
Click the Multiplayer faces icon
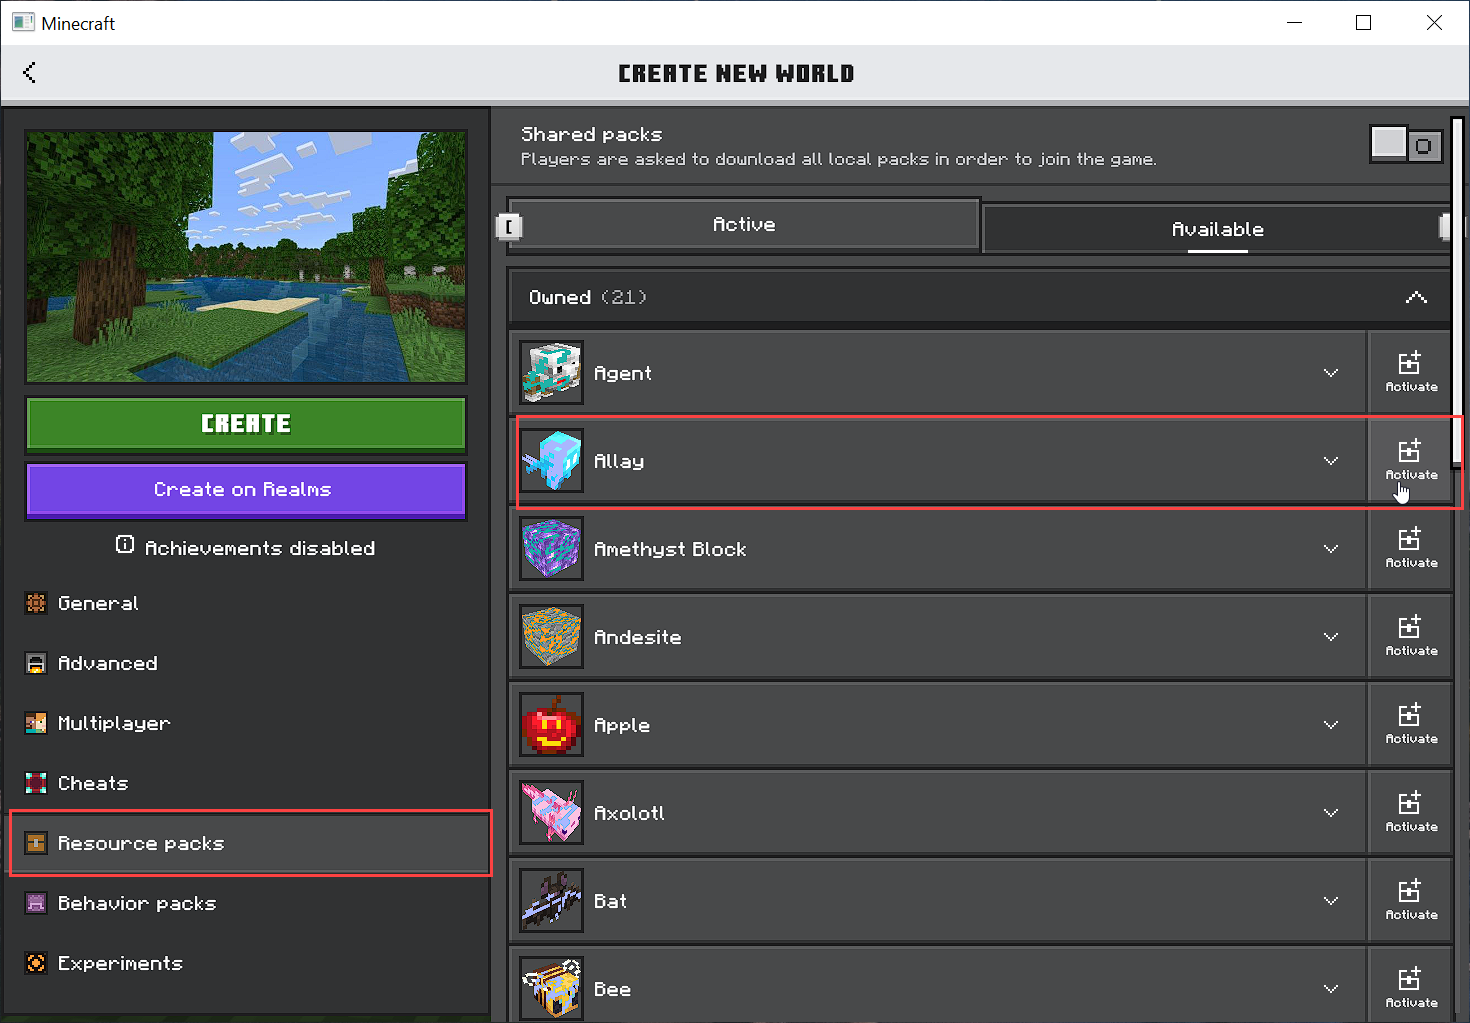tap(36, 723)
